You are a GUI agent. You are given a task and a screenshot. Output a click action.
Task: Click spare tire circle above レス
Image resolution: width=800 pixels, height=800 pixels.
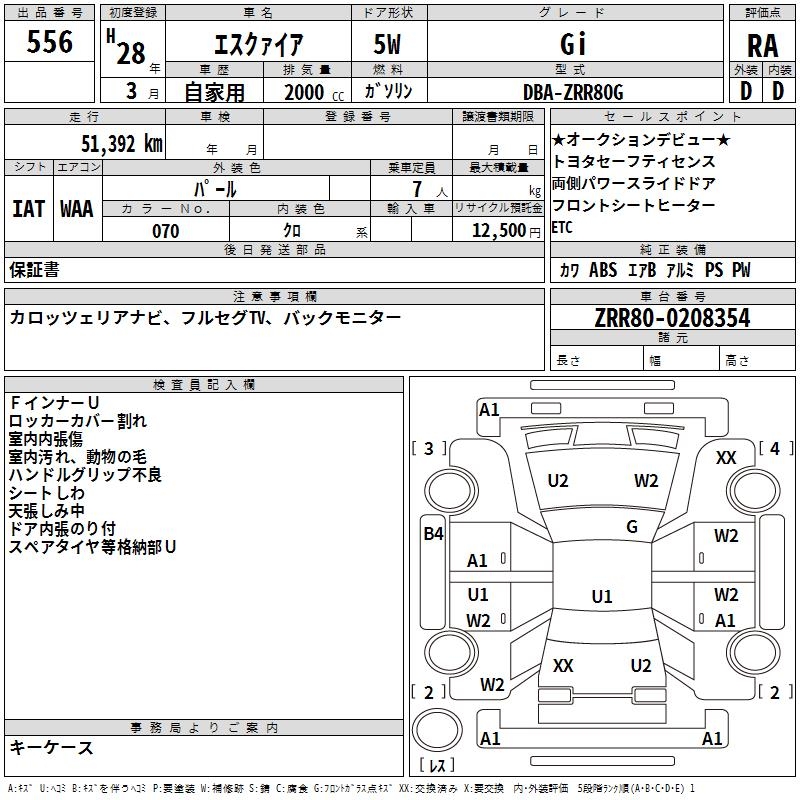(437, 730)
